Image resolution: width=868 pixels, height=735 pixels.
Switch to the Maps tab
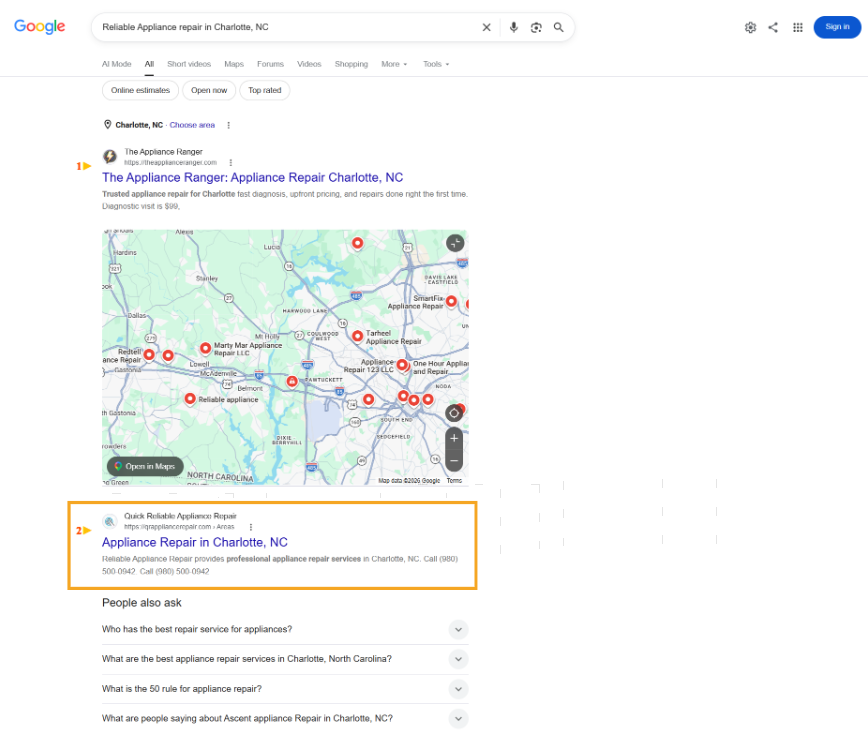pos(234,64)
